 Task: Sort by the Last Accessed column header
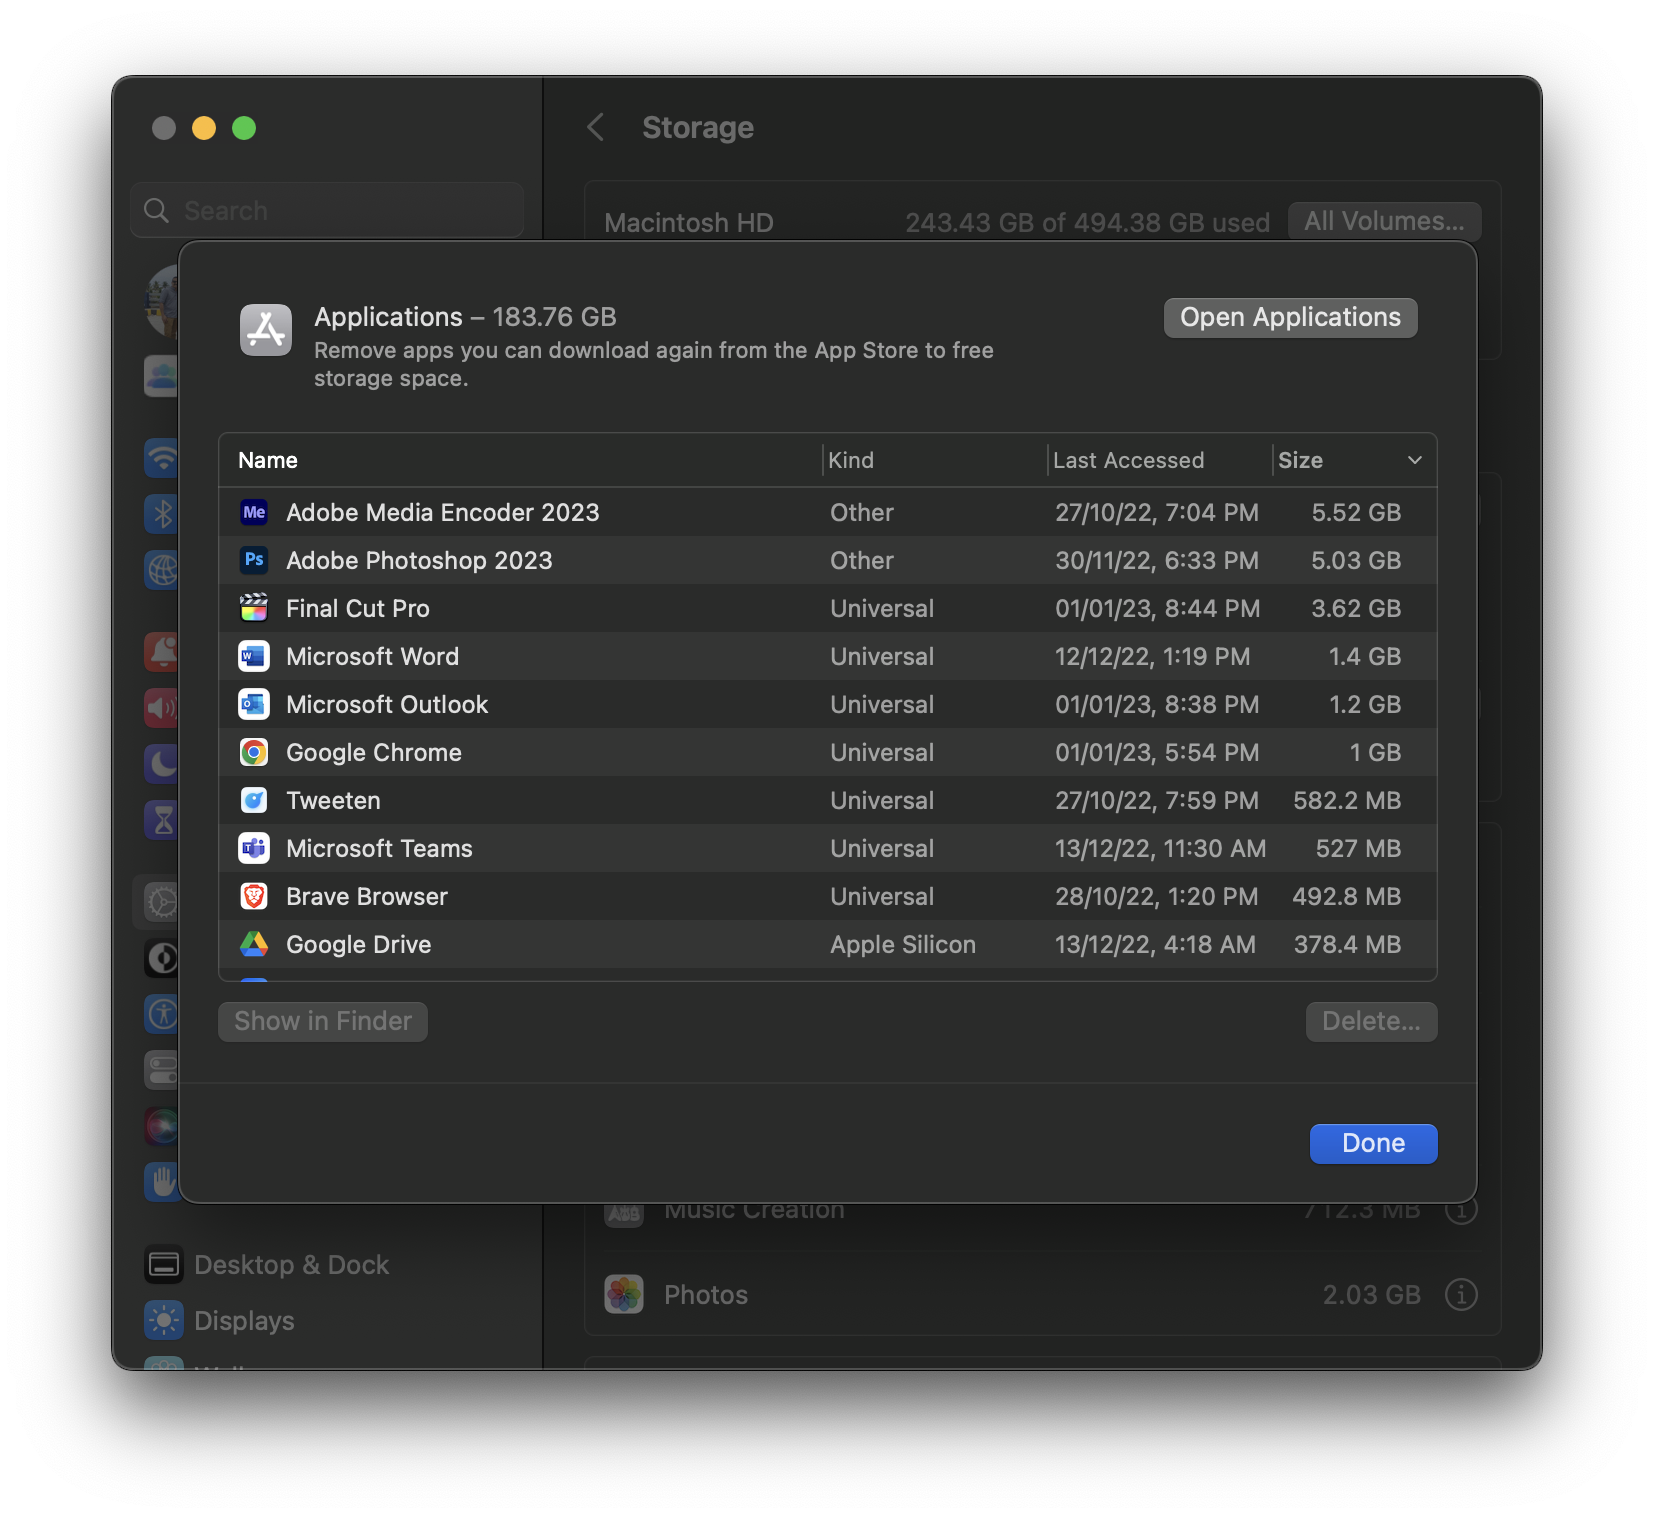tap(1128, 460)
